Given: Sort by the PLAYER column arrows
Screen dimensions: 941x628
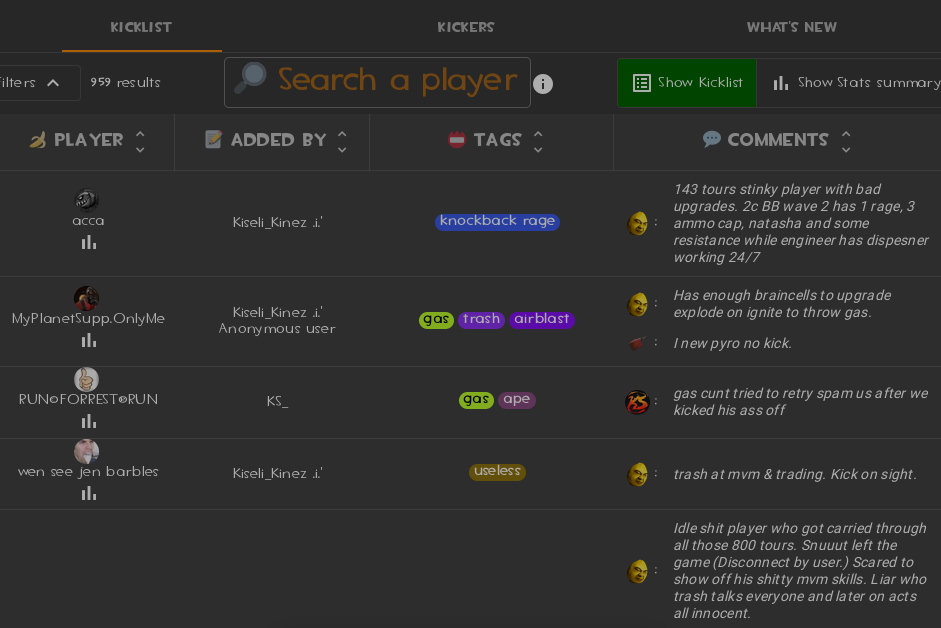Looking at the screenshot, I should [x=140, y=142].
